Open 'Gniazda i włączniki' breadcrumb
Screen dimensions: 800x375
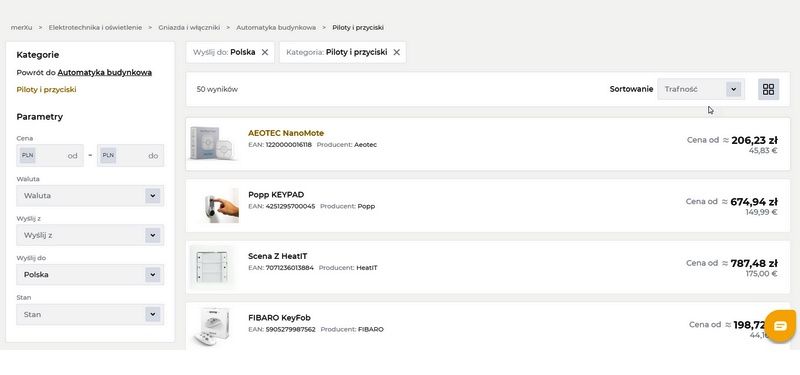[189, 28]
